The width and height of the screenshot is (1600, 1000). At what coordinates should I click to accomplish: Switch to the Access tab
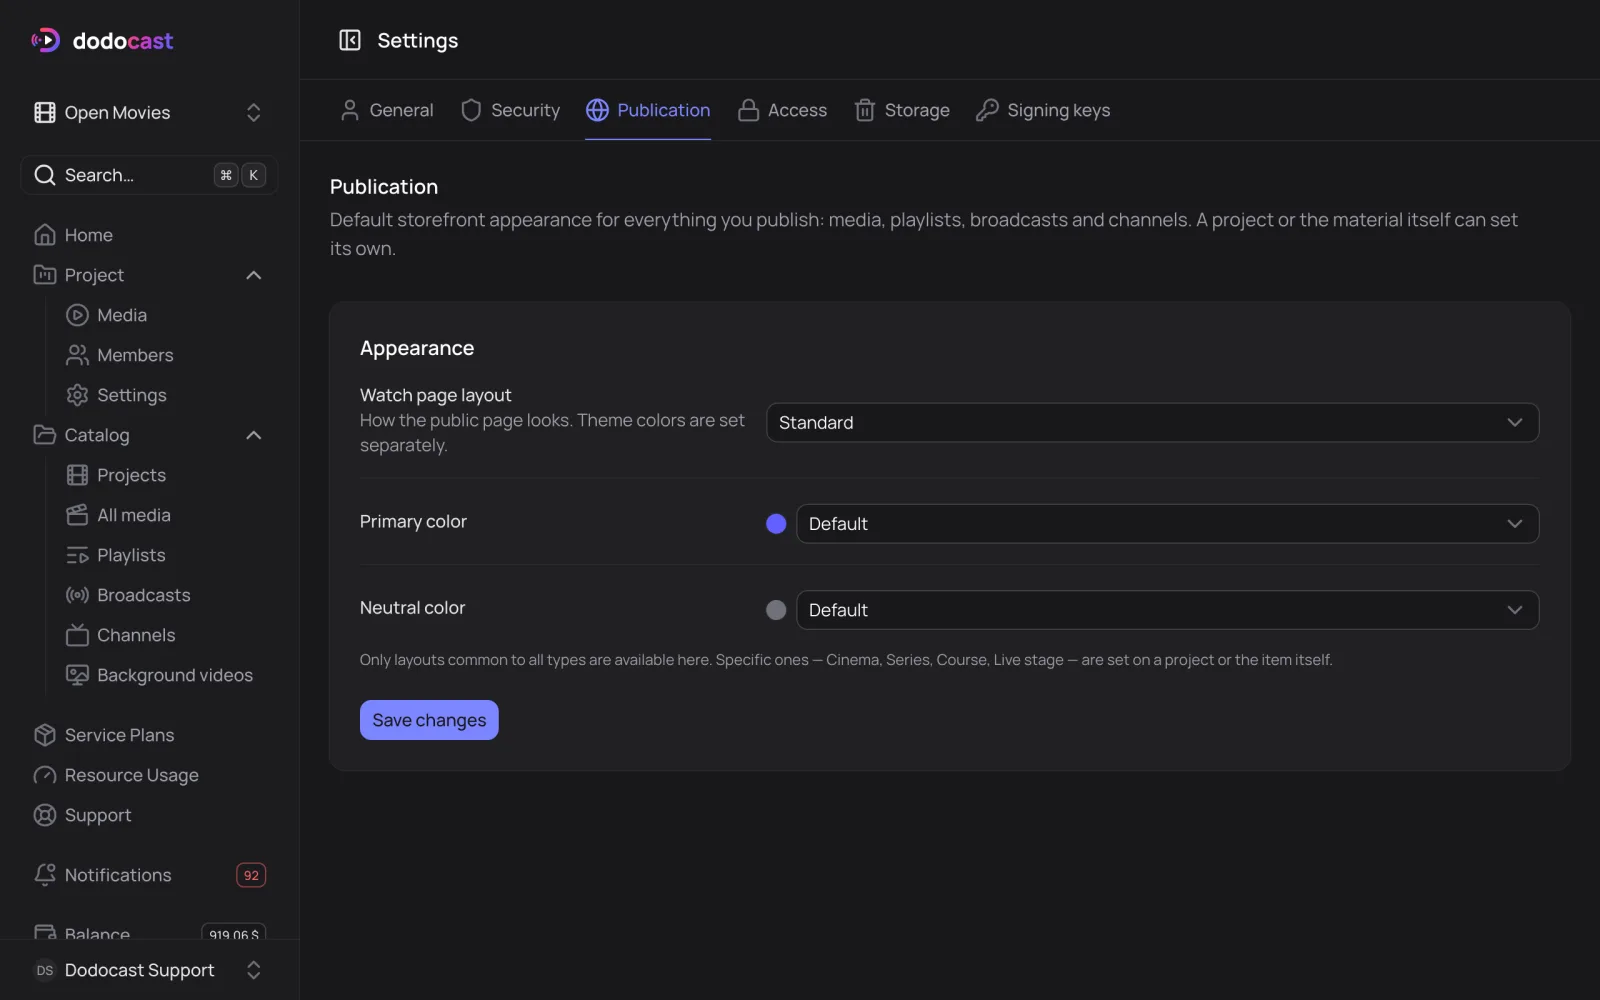click(x=782, y=110)
